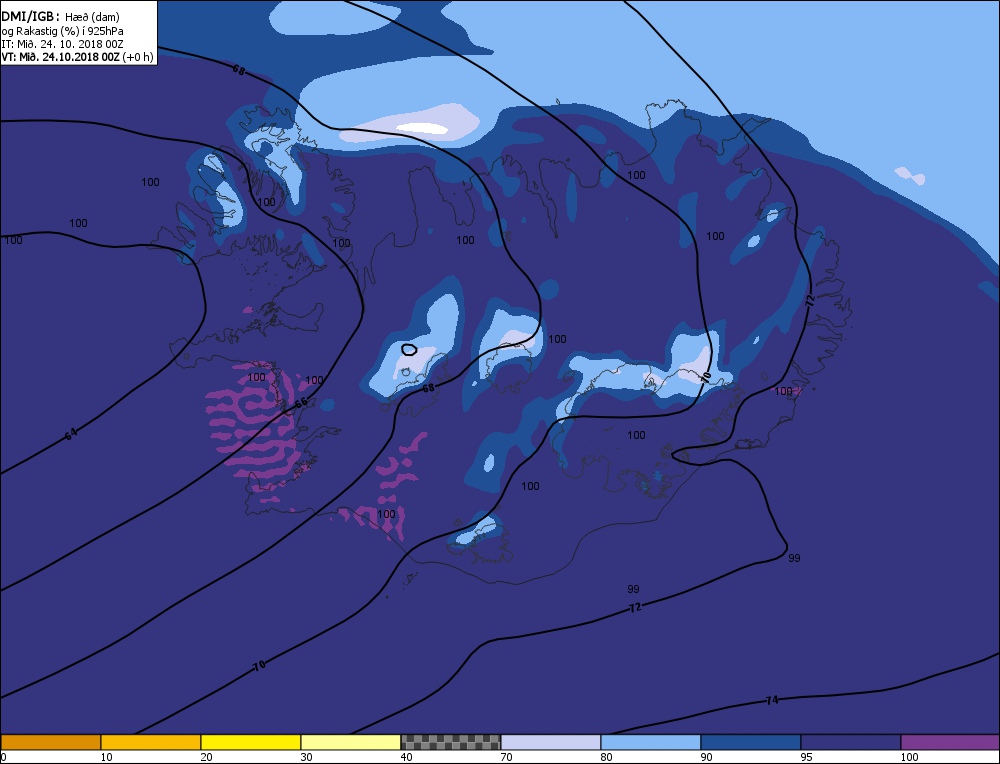1000x764 pixels.
Task: Select the medium blue 90–95 legend swatch
Action: tap(751, 742)
